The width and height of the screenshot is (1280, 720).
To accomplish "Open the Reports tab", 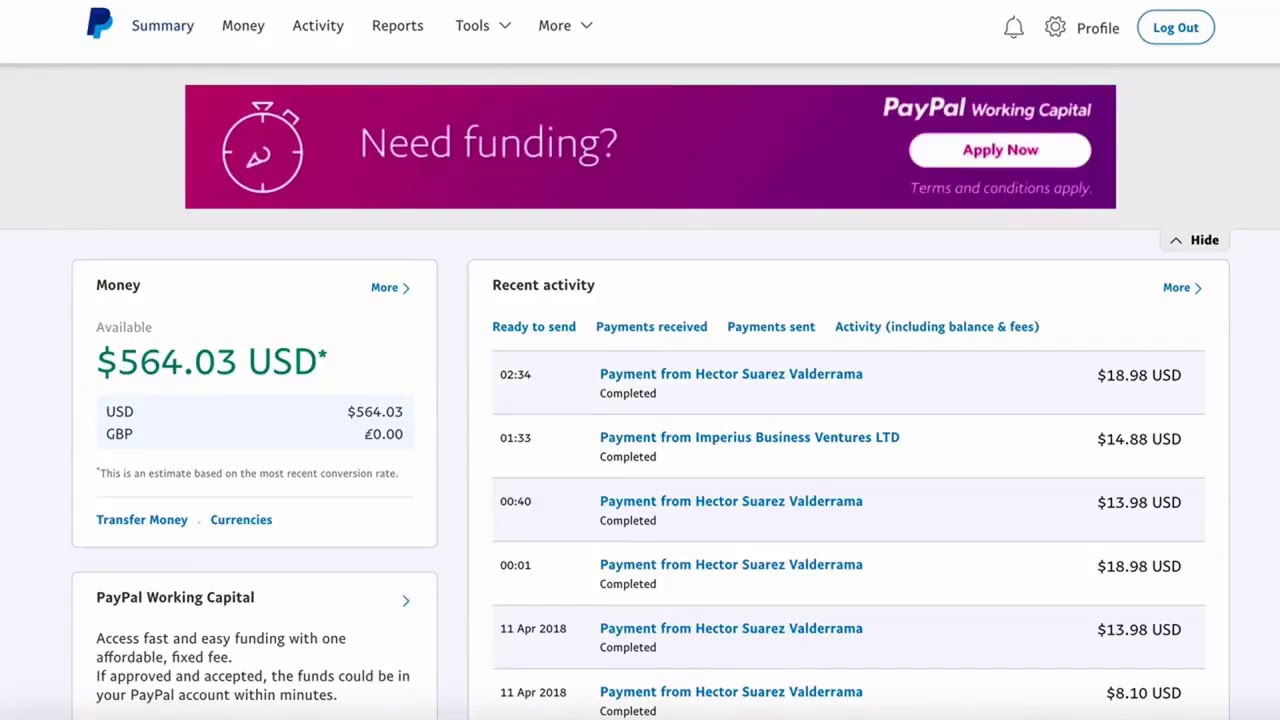I will coord(398,26).
